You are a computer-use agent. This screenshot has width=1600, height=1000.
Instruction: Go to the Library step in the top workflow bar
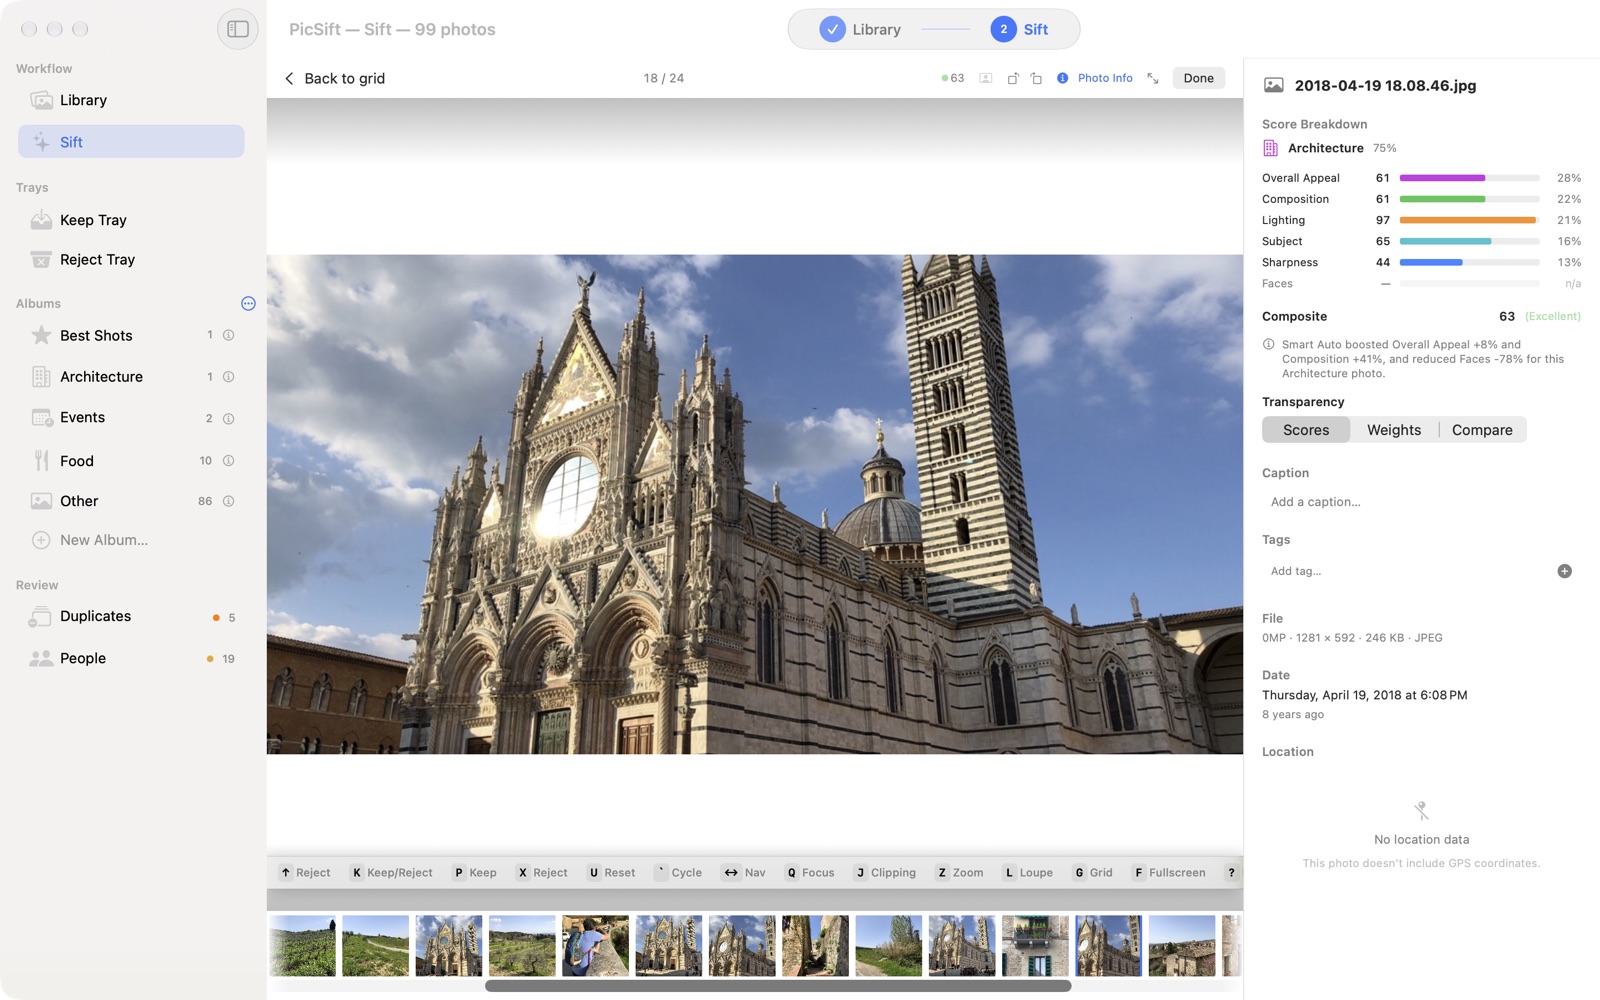[x=861, y=30]
